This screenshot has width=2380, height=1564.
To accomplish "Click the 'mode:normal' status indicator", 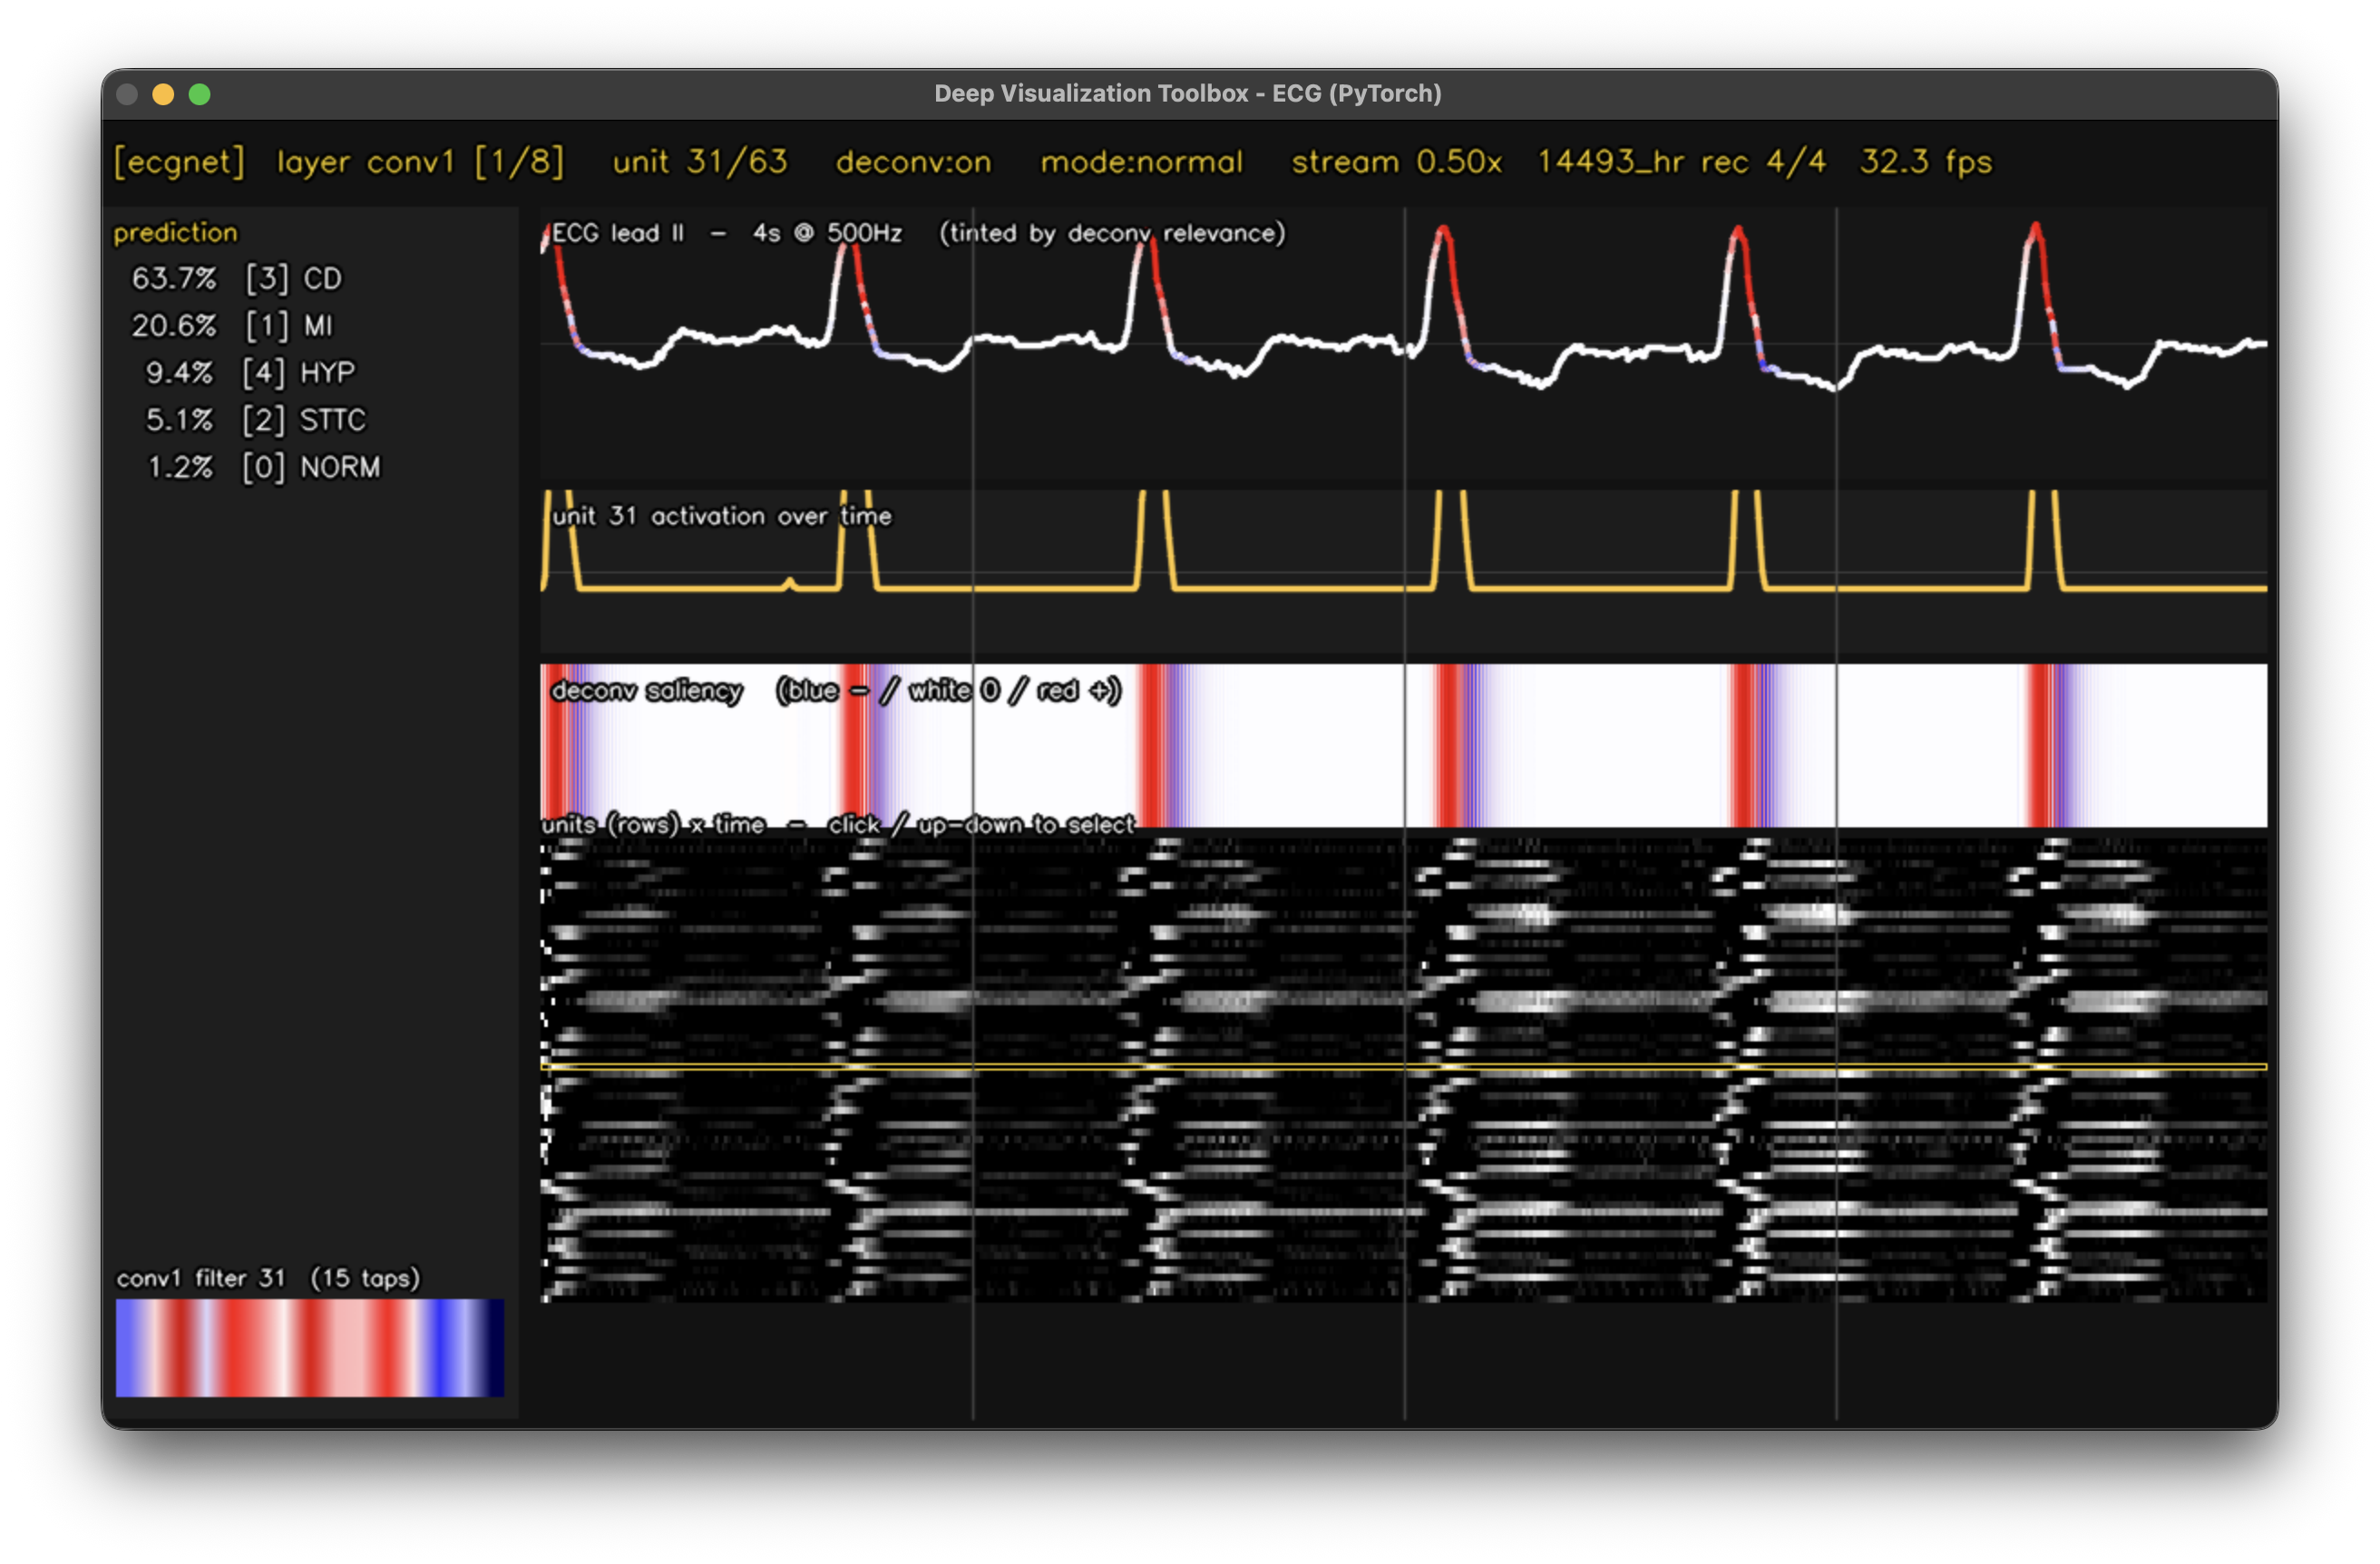I will coord(1141,162).
